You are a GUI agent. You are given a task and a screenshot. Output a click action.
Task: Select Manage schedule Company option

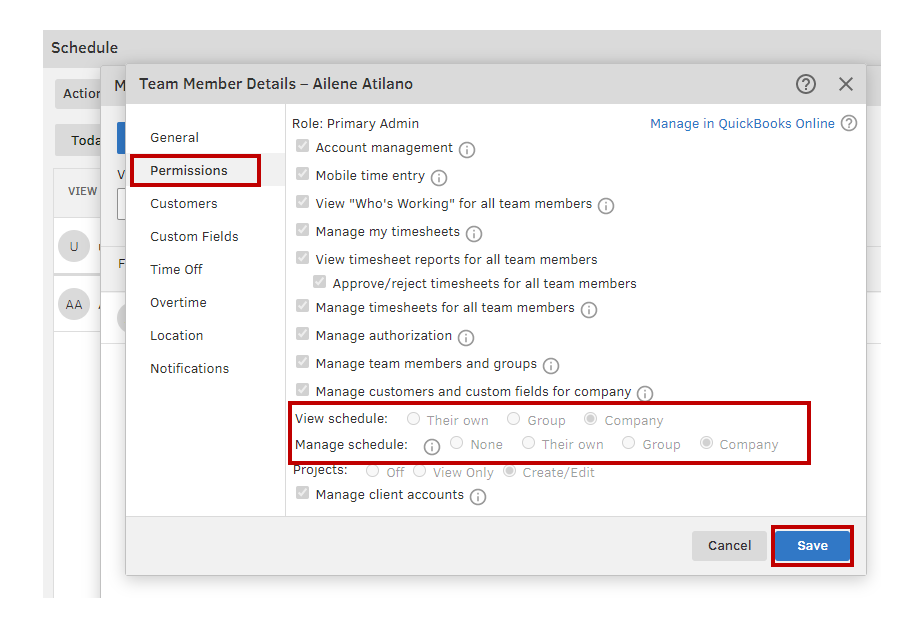[706, 443]
